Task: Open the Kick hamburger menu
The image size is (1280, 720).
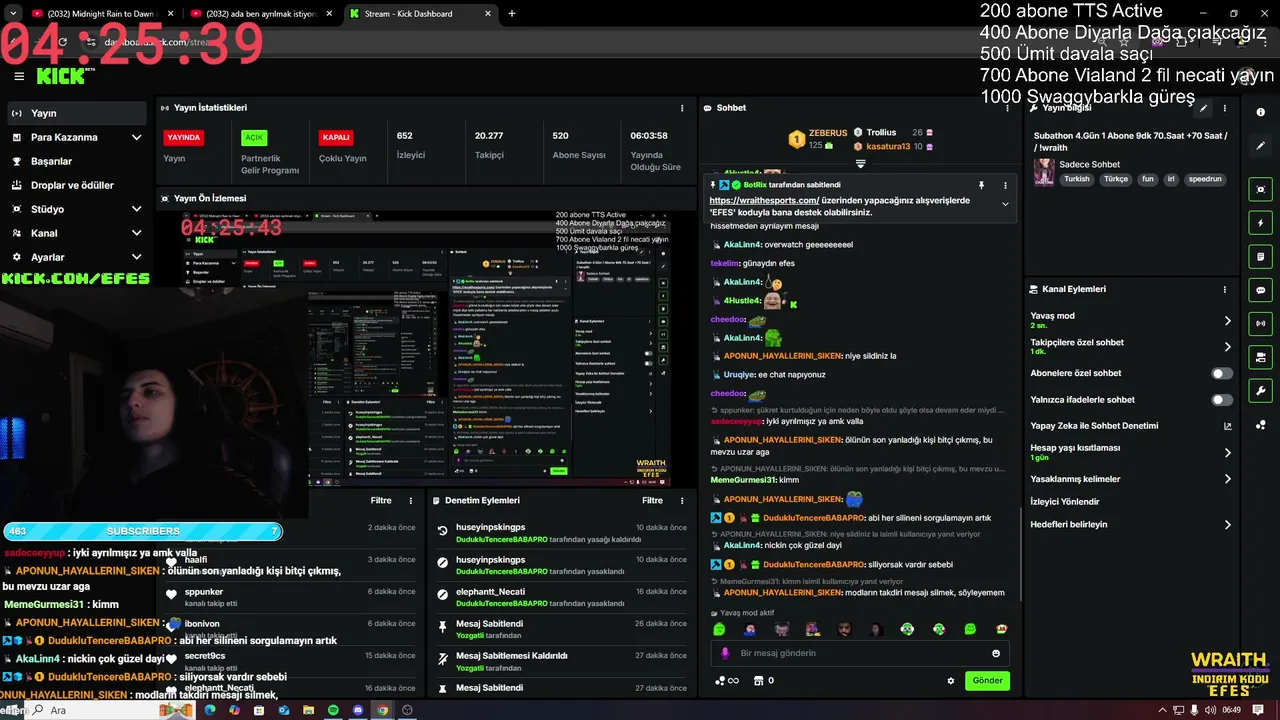Action: [19, 76]
